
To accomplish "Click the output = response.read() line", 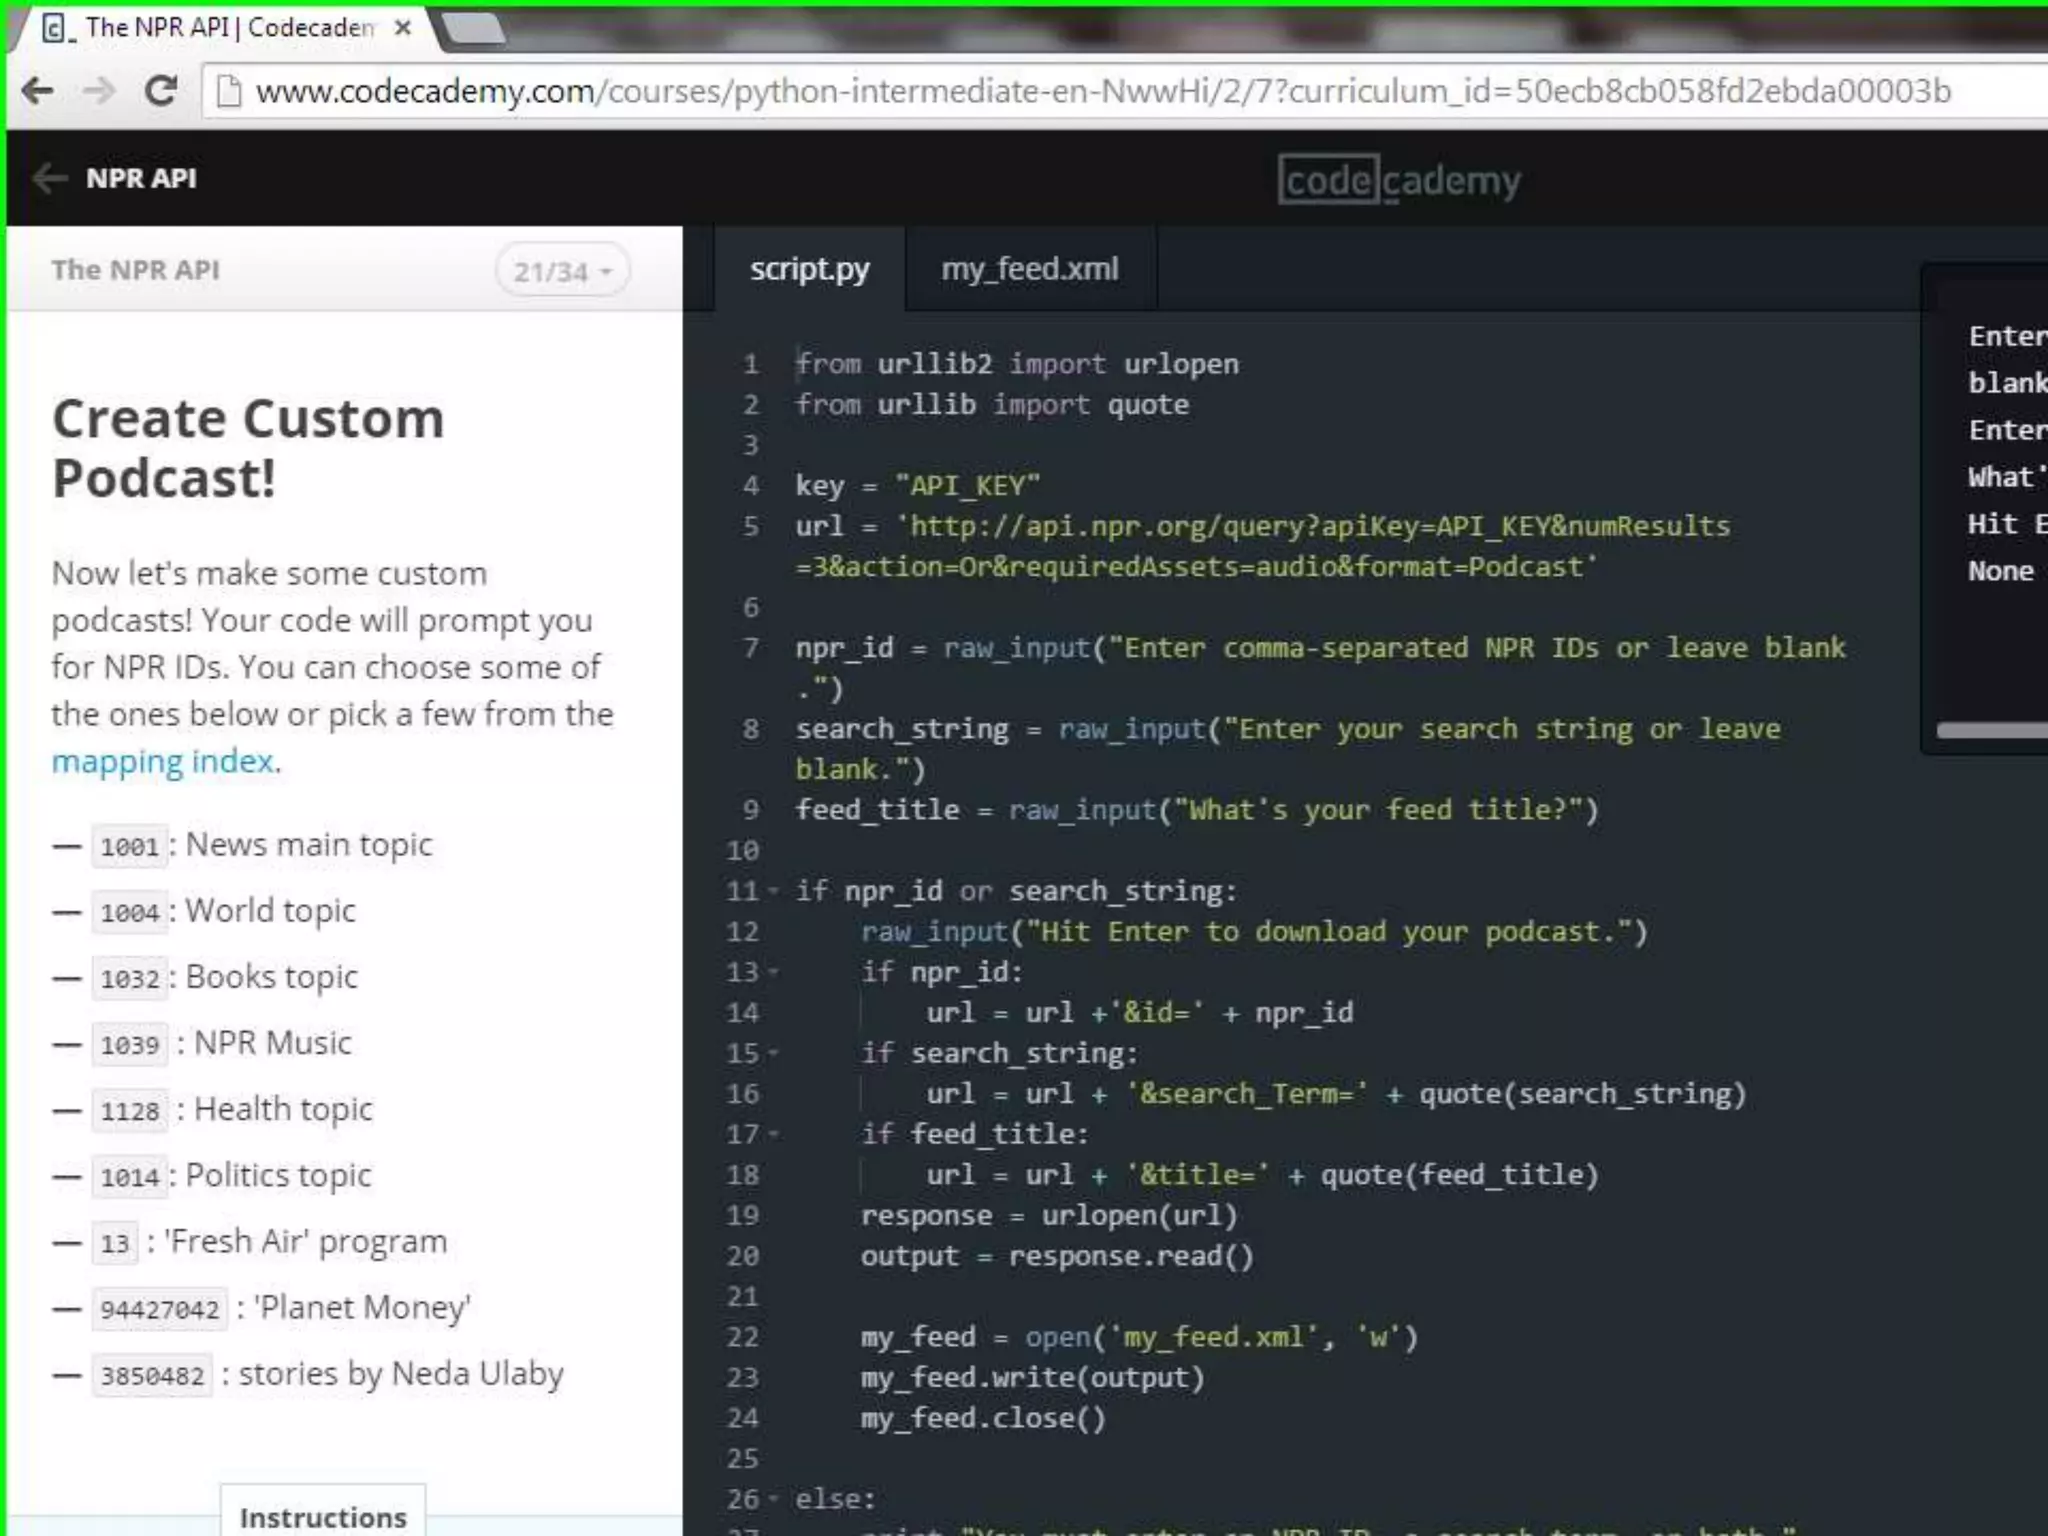I will pyautogui.click(x=1057, y=1256).
